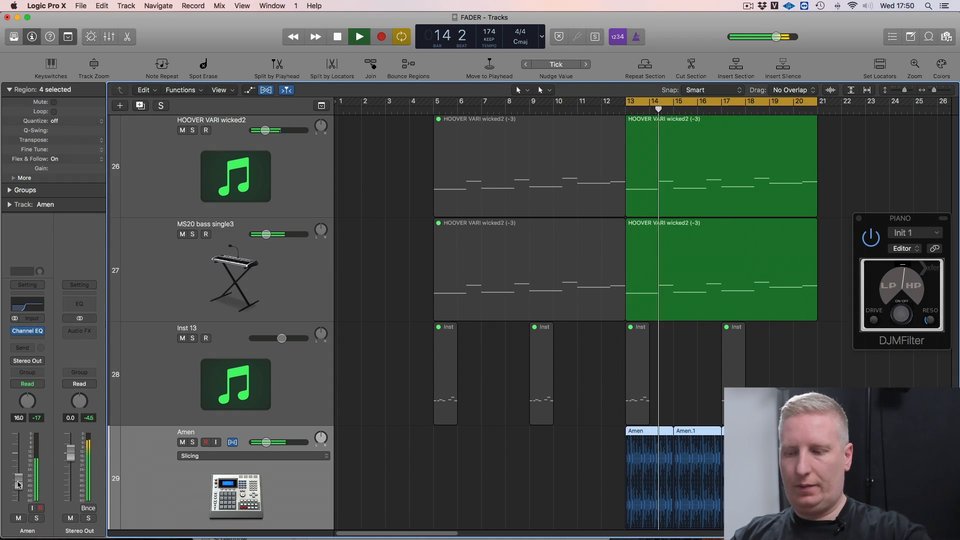The image size is (960, 540).
Task: Open the Drag No Overlap dropdown
Action: [x=793, y=90]
